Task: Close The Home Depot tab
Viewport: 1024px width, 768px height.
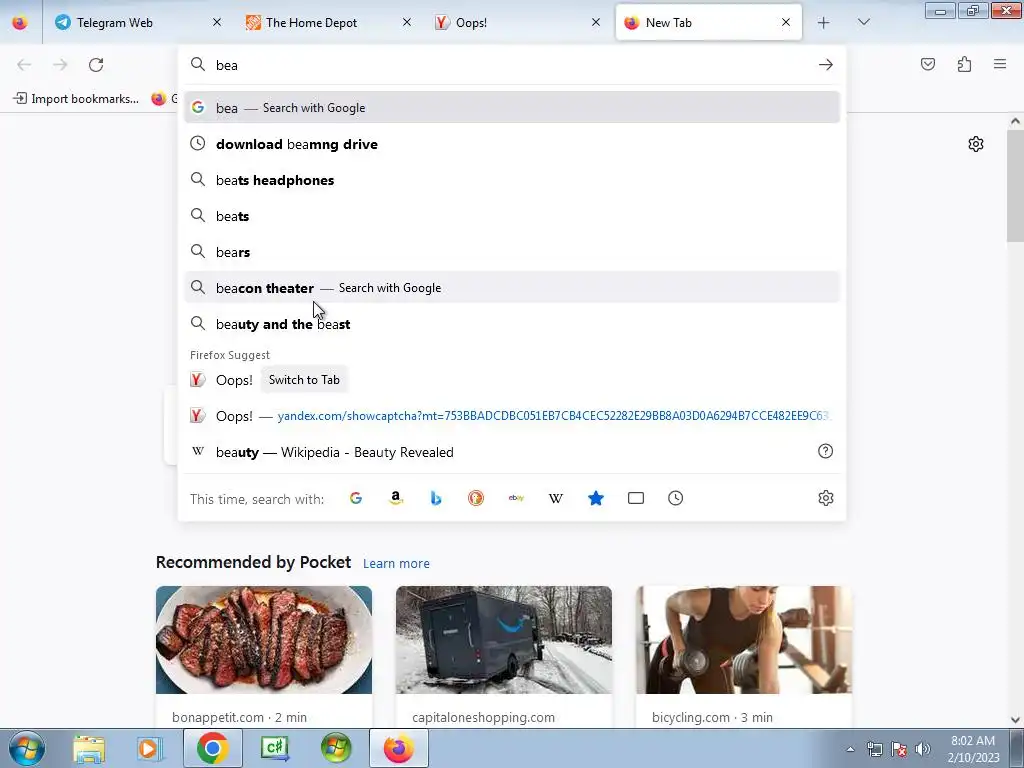Action: click(407, 23)
